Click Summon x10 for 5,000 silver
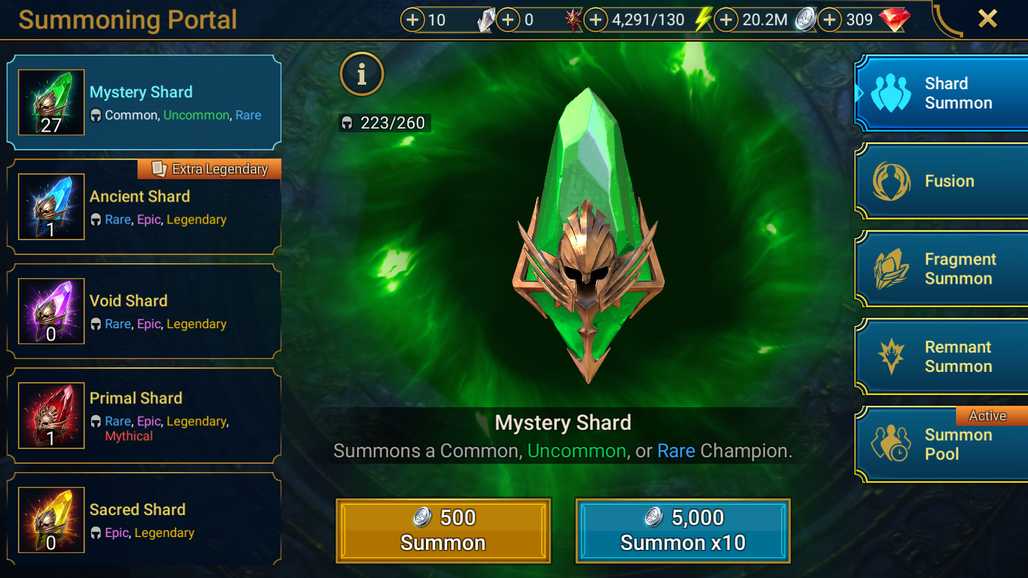The width and height of the screenshot is (1028, 578). pyautogui.click(x=682, y=530)
